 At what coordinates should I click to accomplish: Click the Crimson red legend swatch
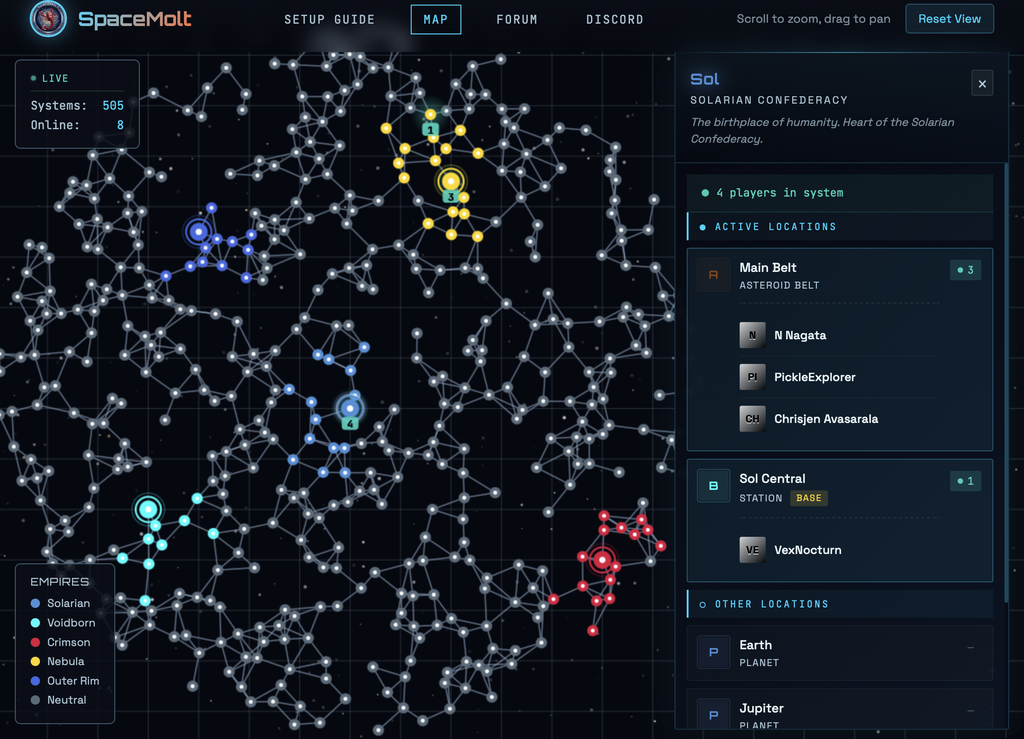[36, 642]
